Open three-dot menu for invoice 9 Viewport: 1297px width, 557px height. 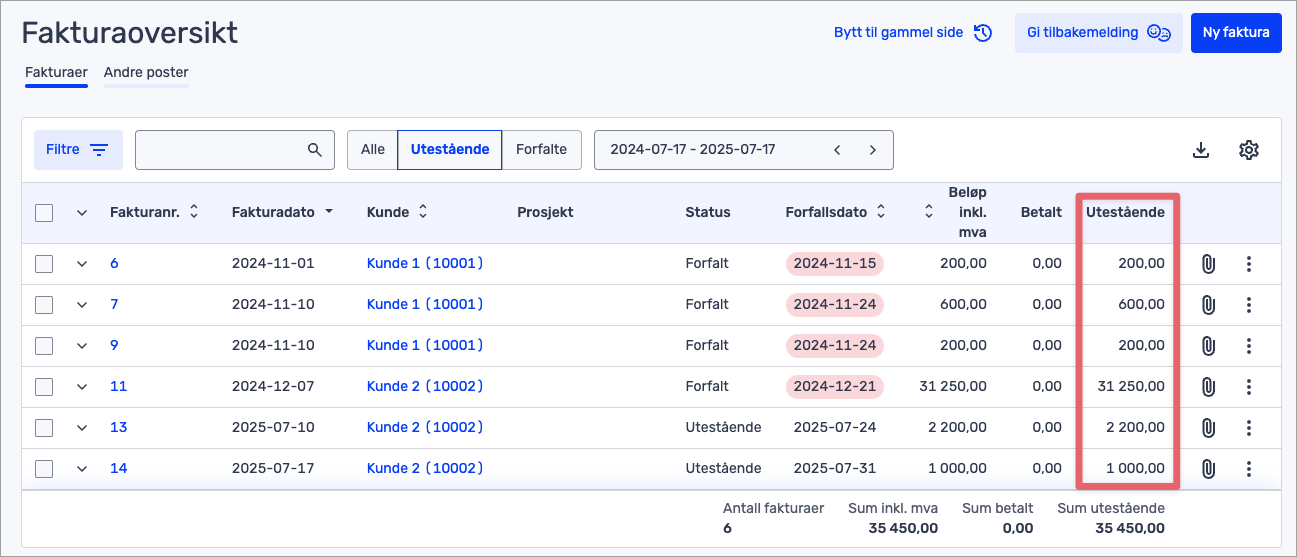[x=1248, y=346]
